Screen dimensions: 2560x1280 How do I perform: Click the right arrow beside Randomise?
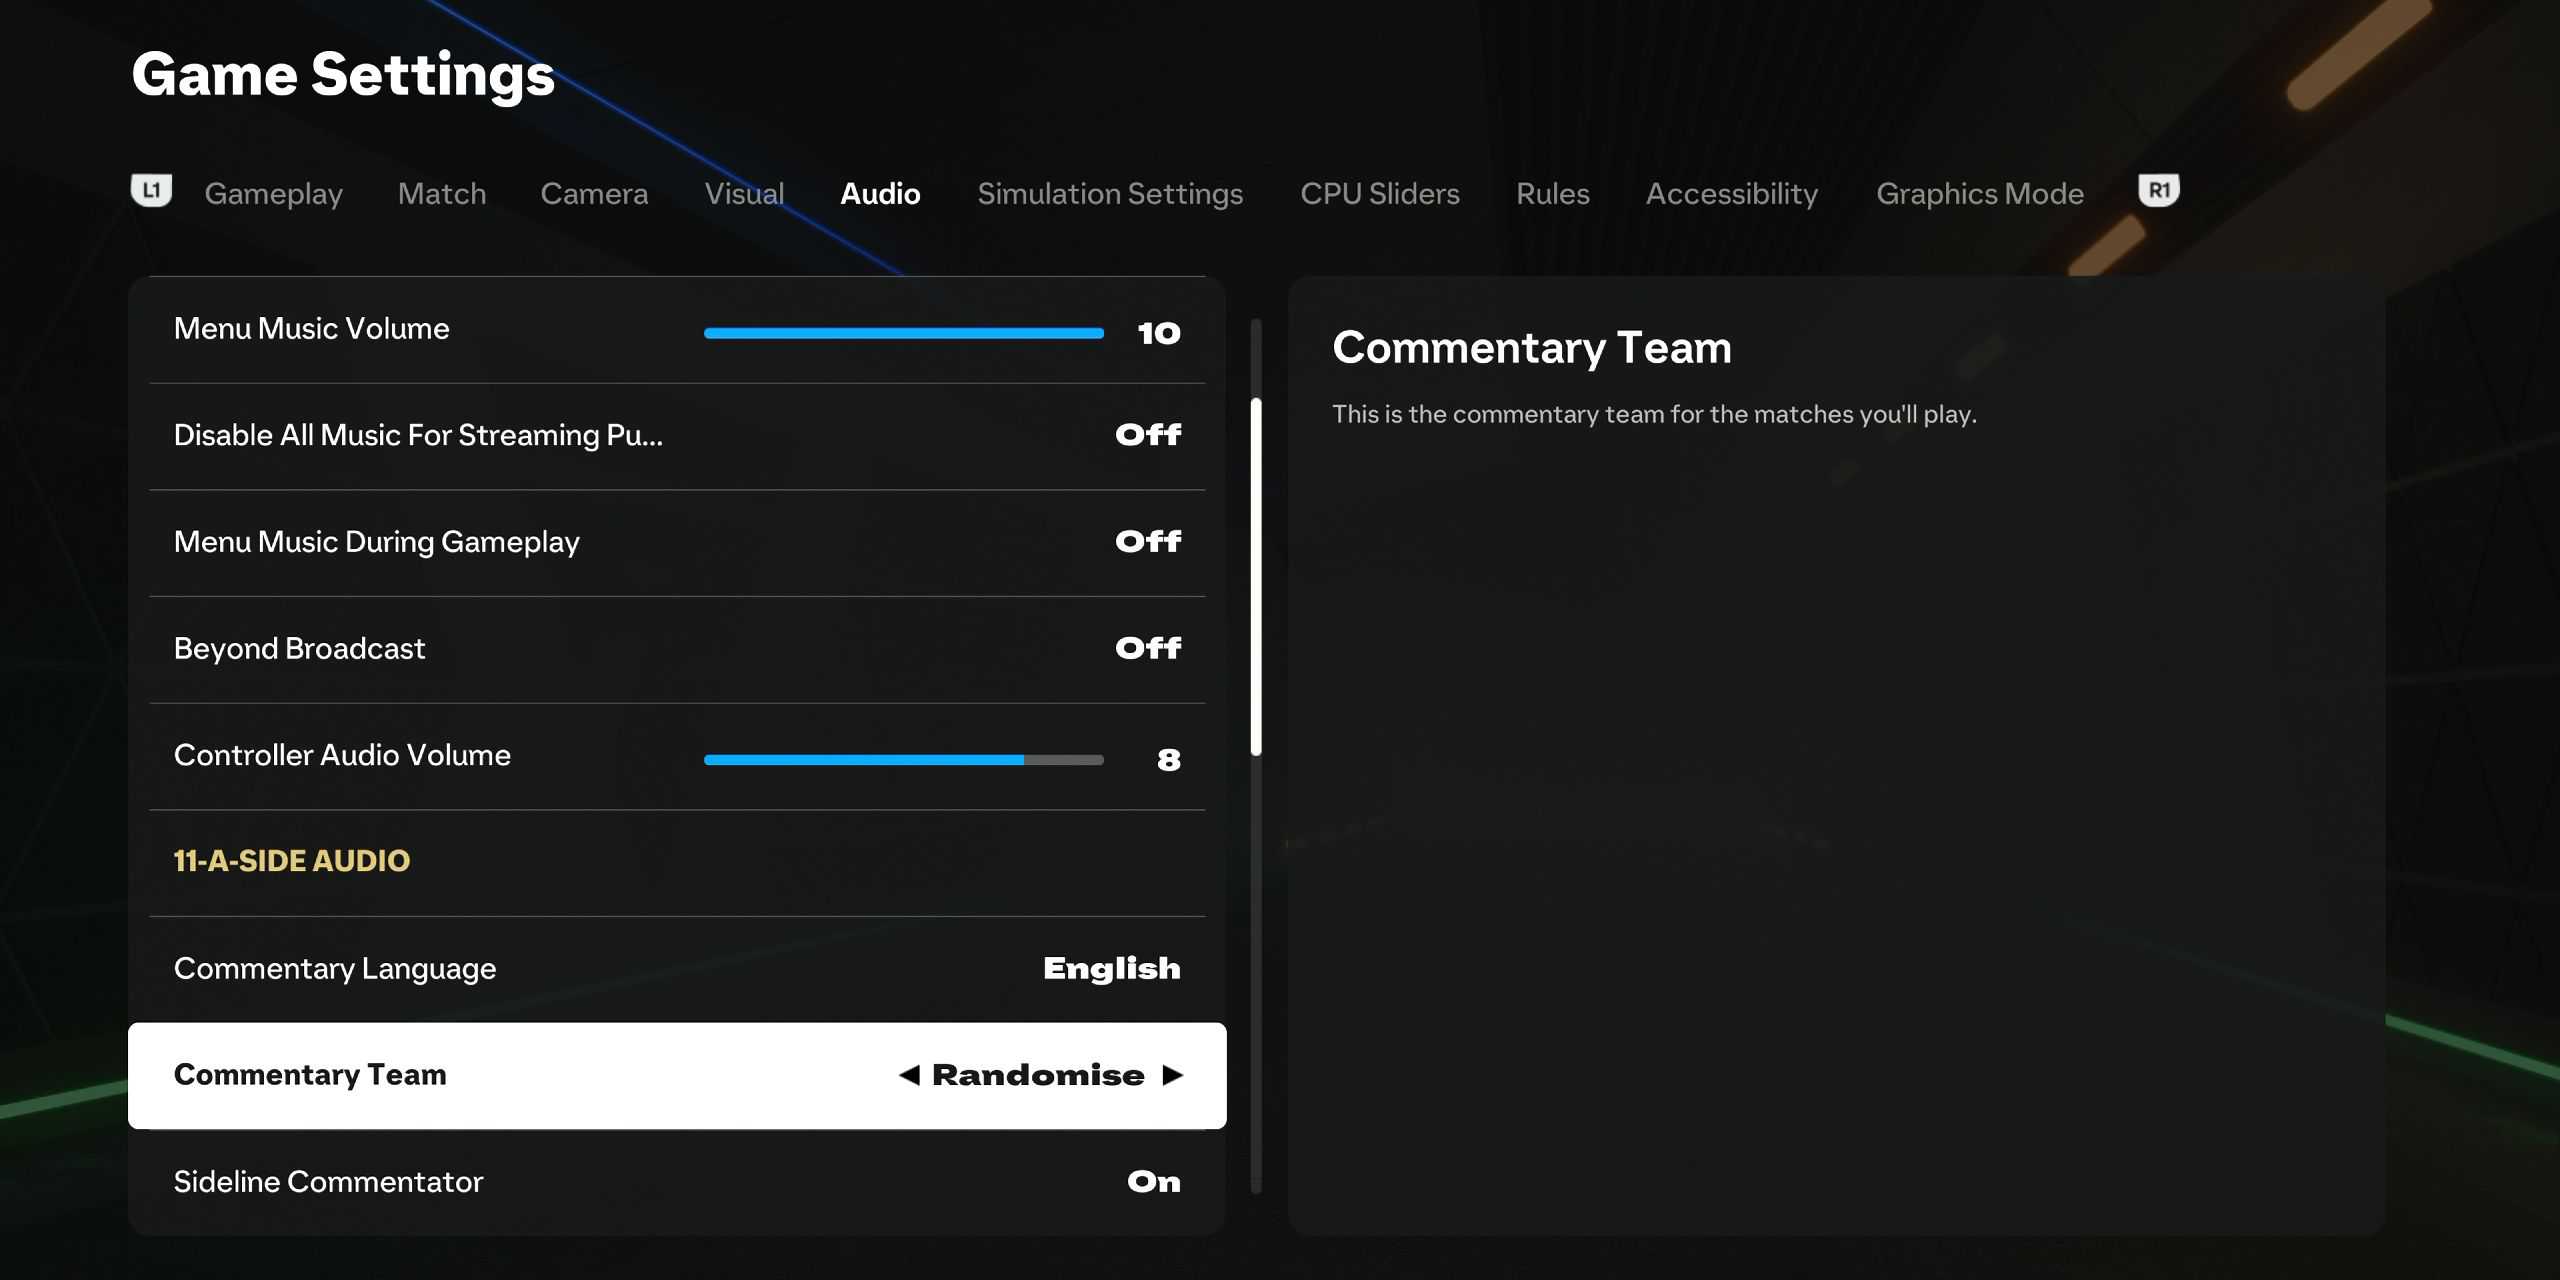click(1173, 1075)
